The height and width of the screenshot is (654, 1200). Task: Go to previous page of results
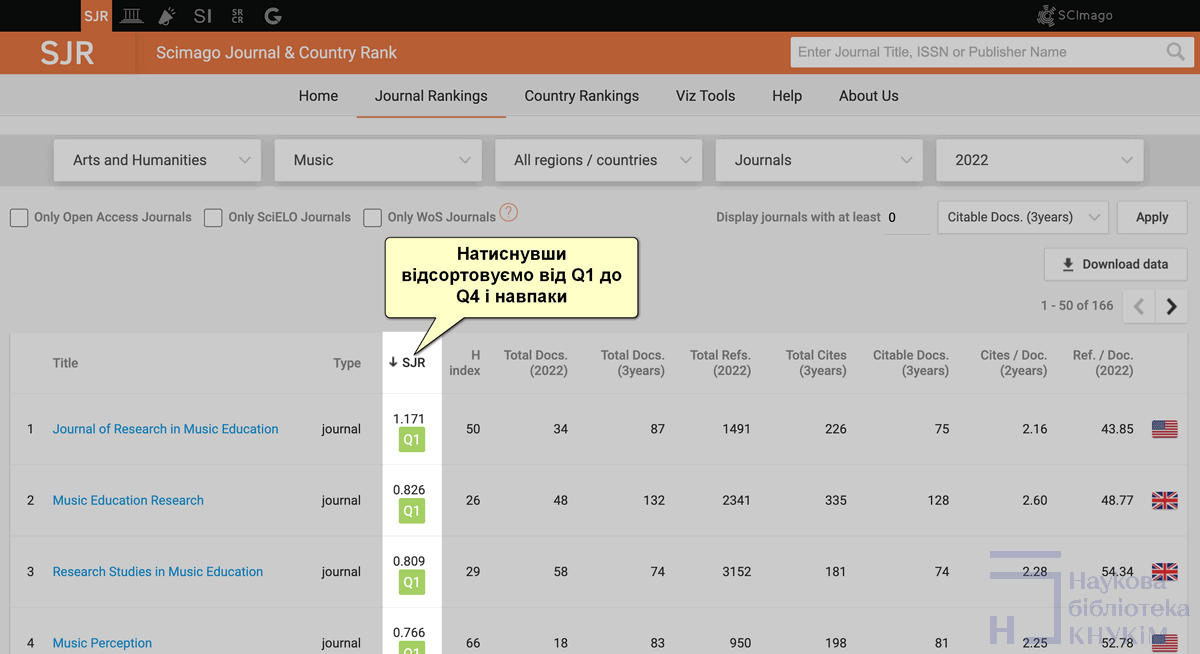[x=1139, y=306]
